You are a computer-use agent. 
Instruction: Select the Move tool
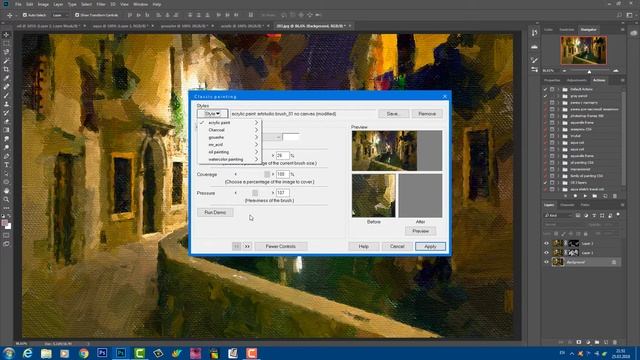[x=6, y=35]
